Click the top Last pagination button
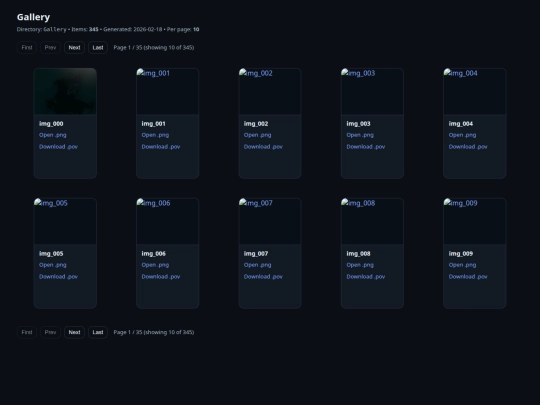Viewport: 540px width, 405px height. (98, 48)
